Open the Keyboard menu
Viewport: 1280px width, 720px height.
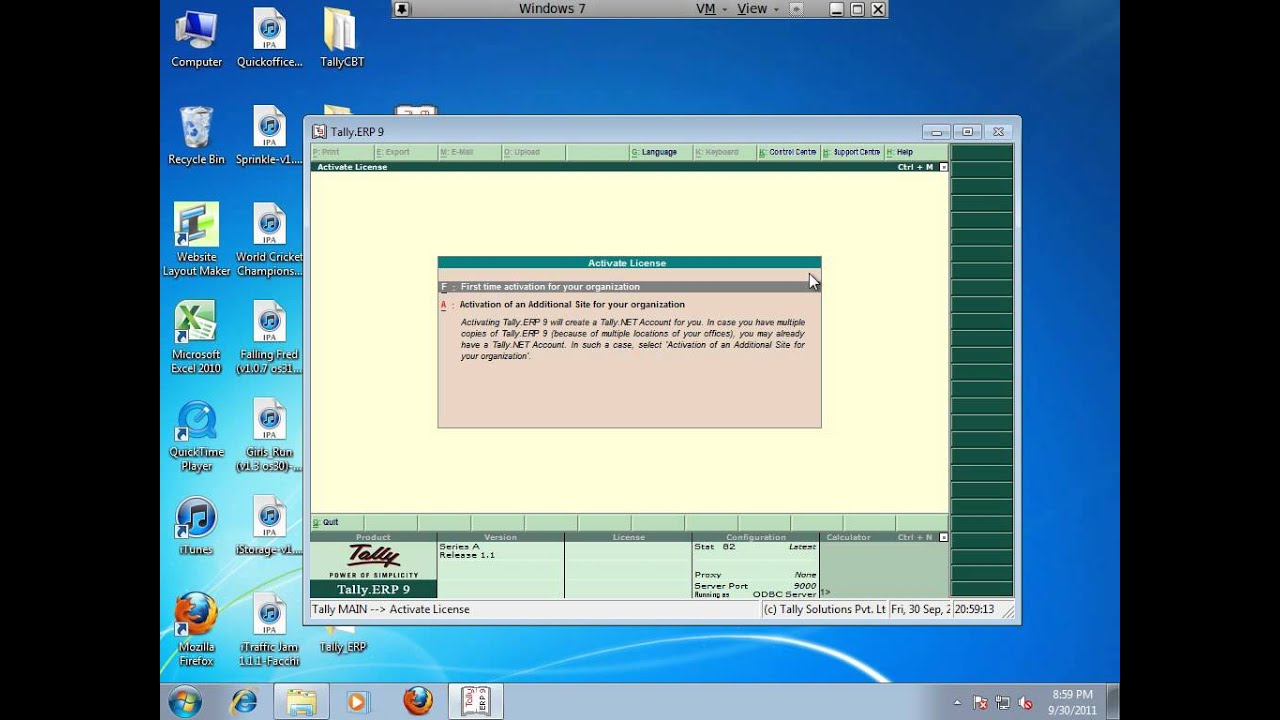pos(724,152)
